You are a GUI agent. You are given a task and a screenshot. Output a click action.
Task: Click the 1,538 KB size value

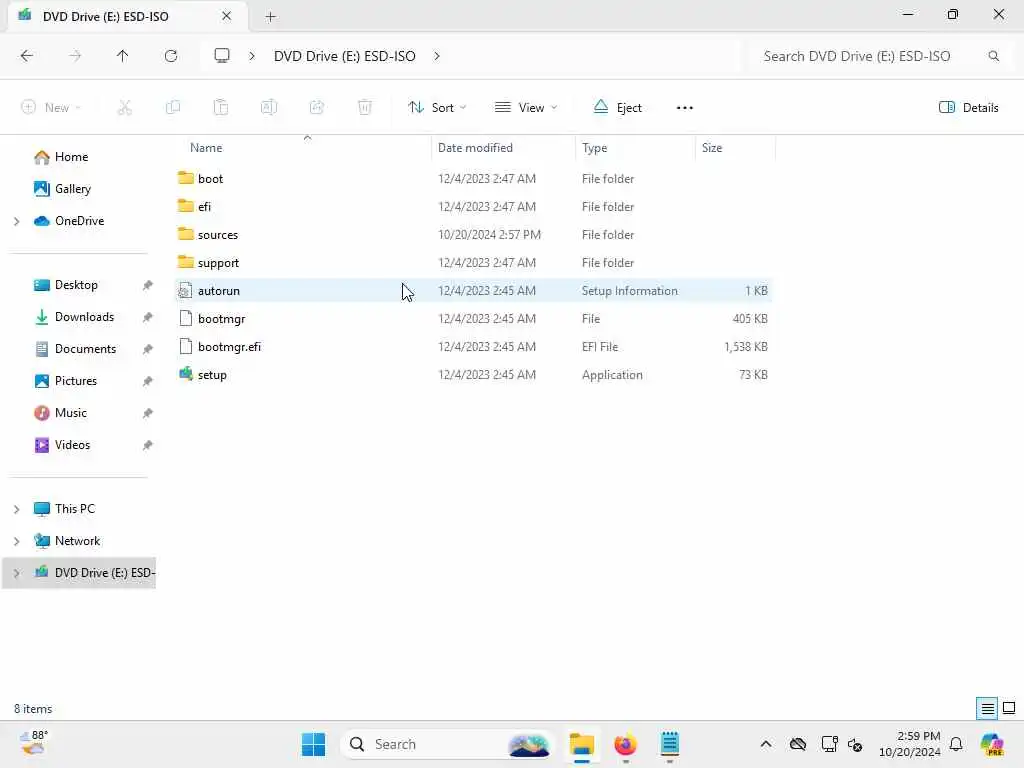point(746,347)
